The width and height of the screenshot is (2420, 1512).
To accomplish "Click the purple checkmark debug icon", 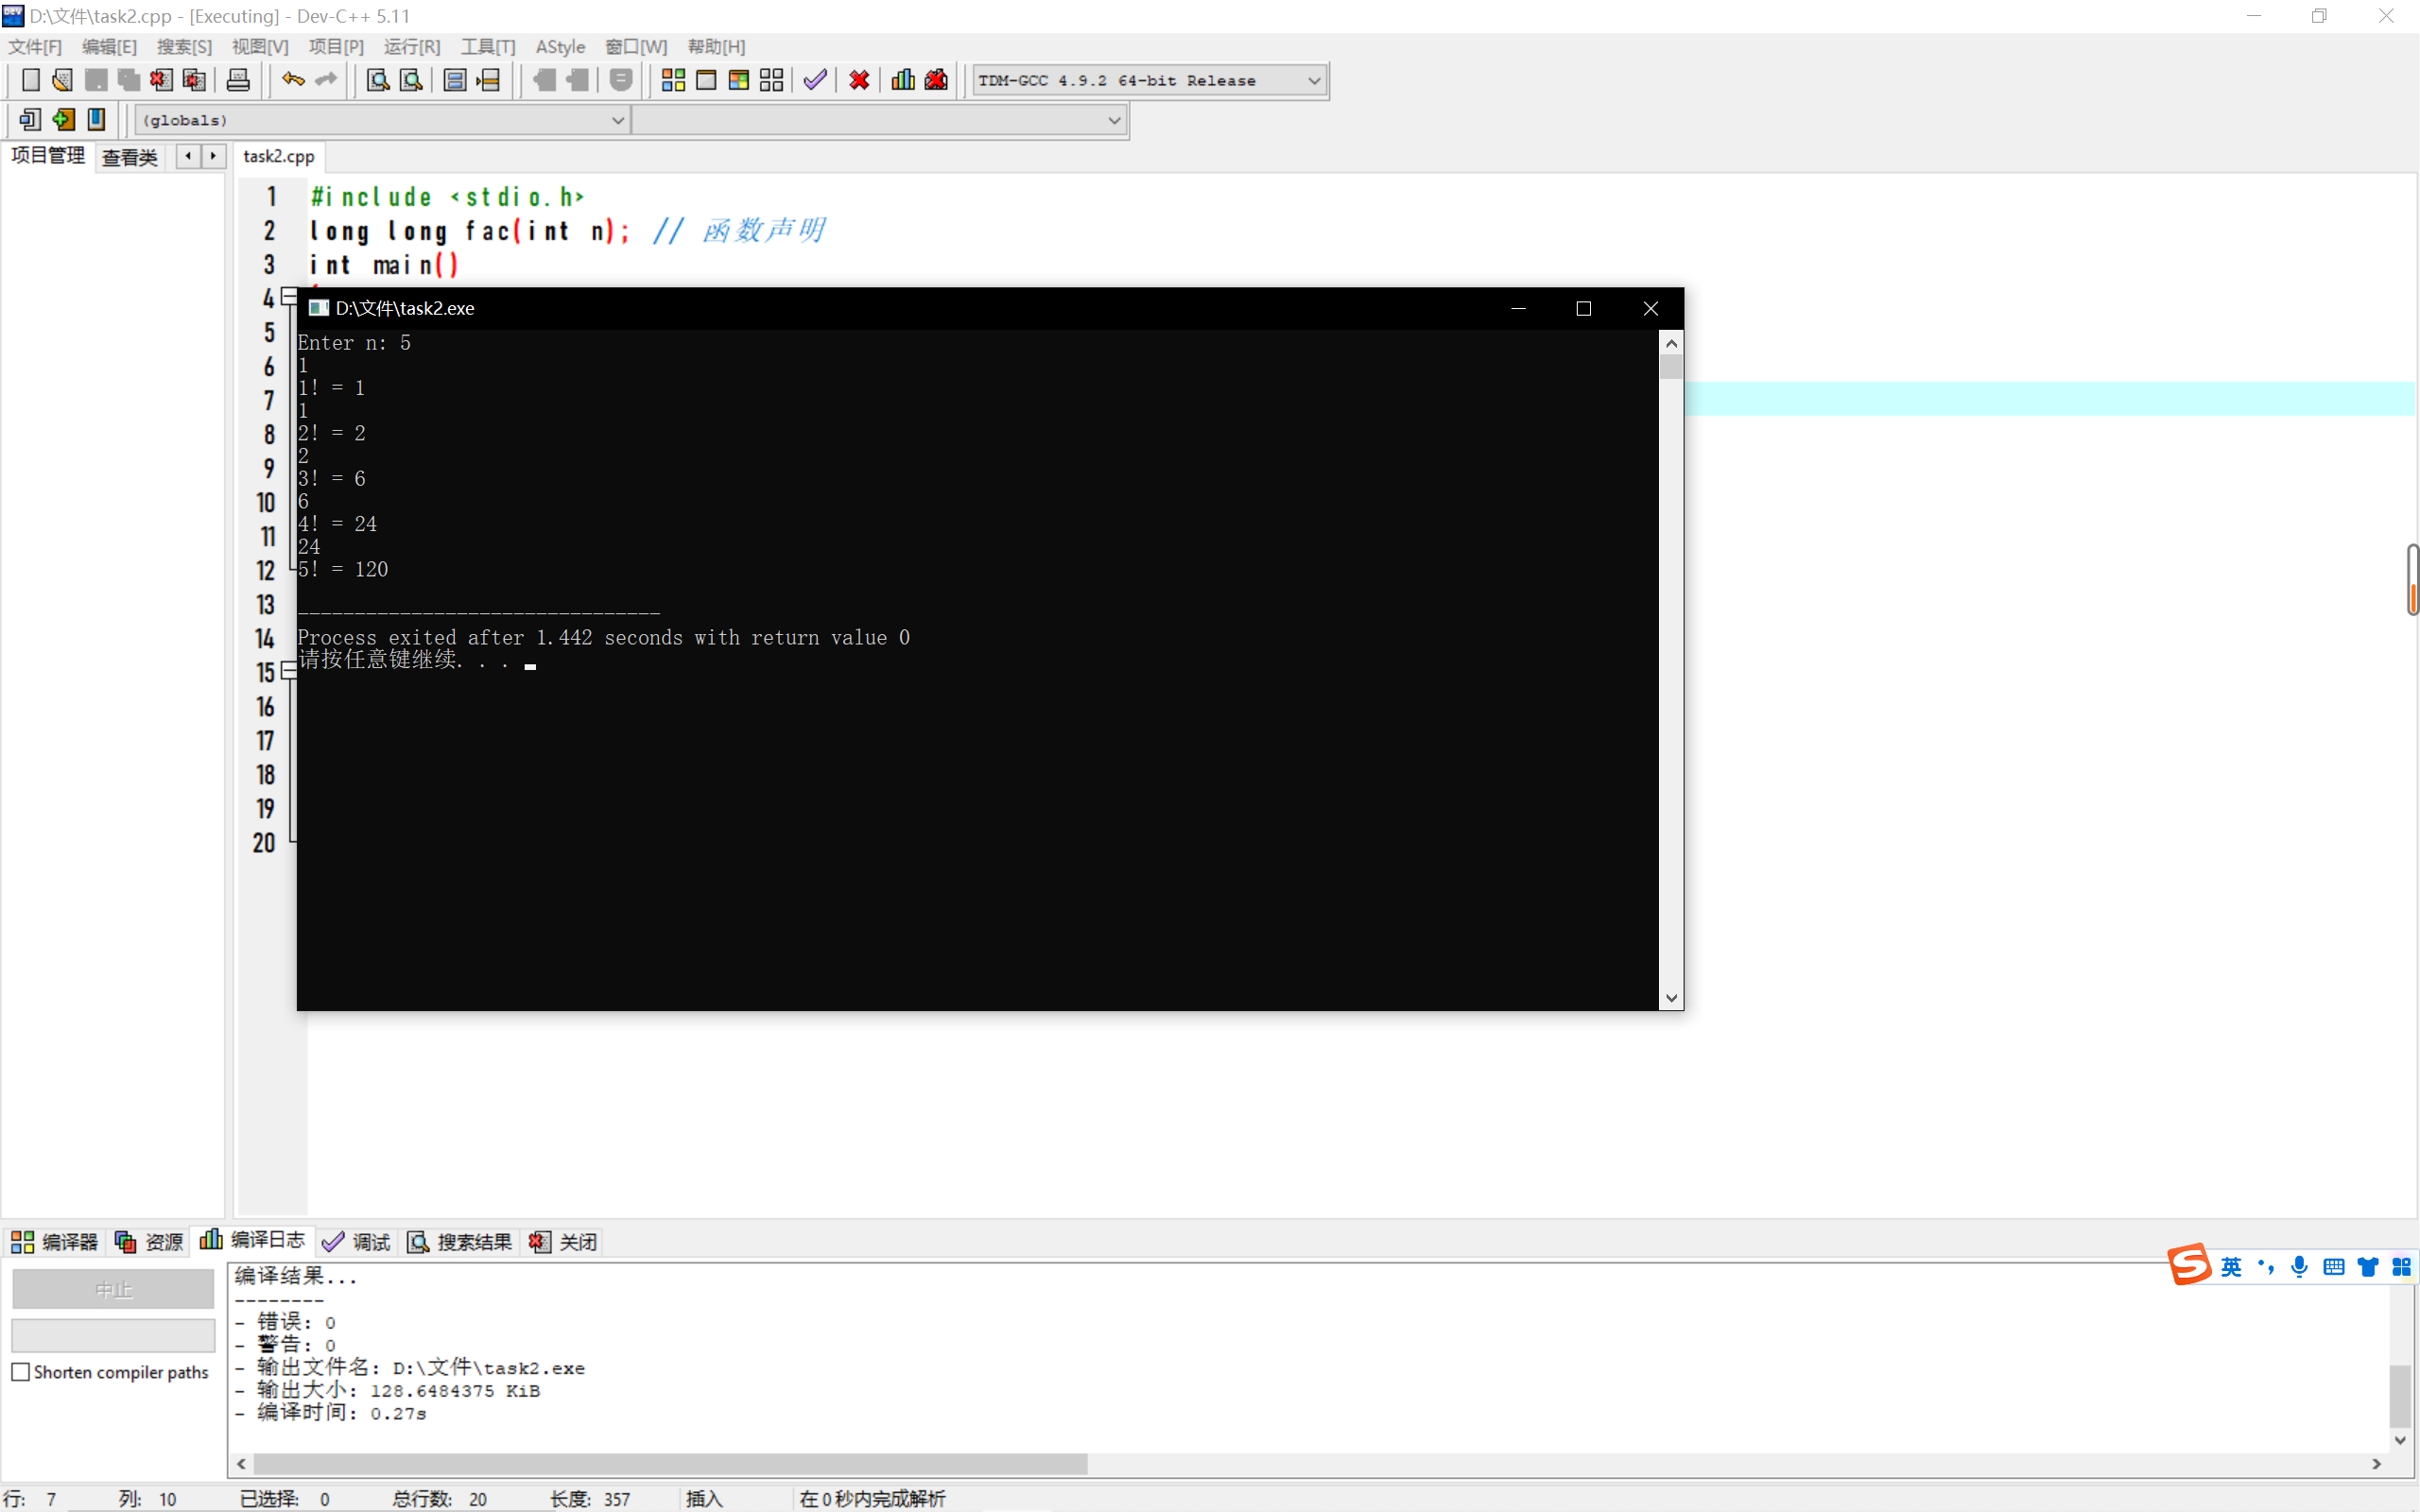I will [x=815, y=80].
